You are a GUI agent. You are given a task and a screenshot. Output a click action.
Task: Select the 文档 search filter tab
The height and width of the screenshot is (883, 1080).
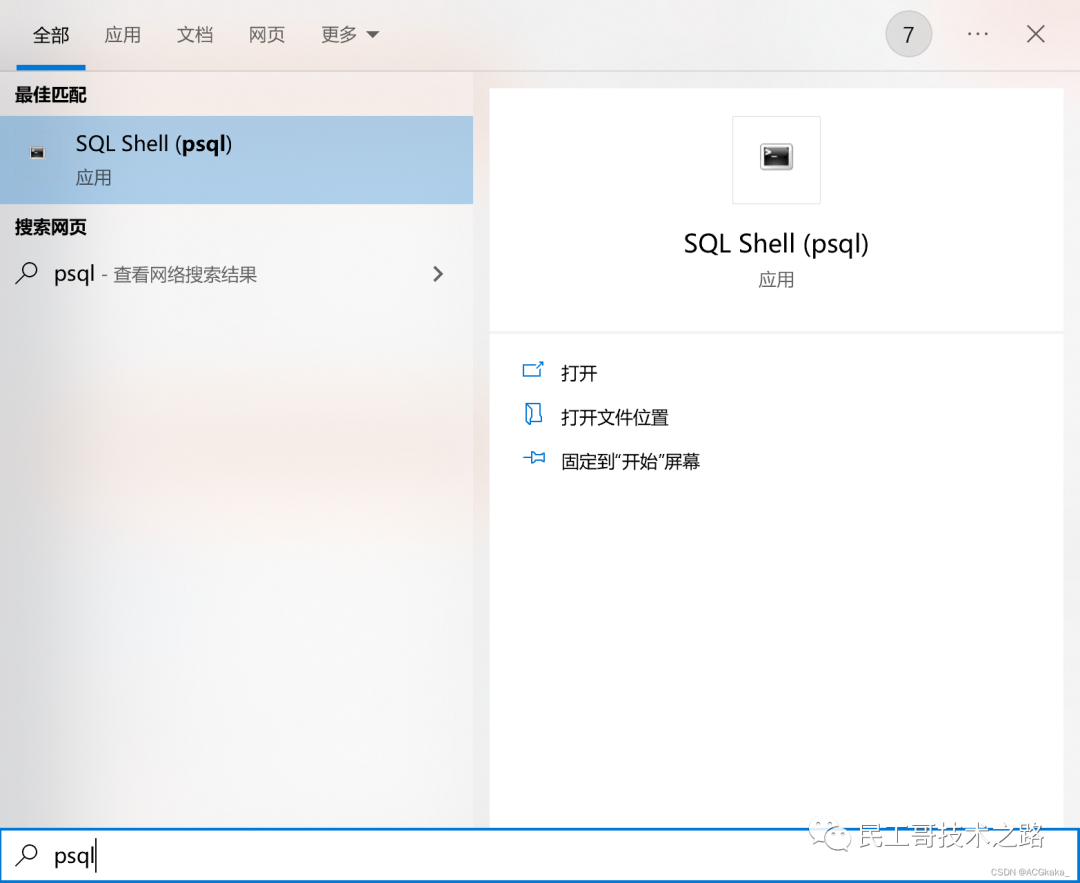coord(195,34)
